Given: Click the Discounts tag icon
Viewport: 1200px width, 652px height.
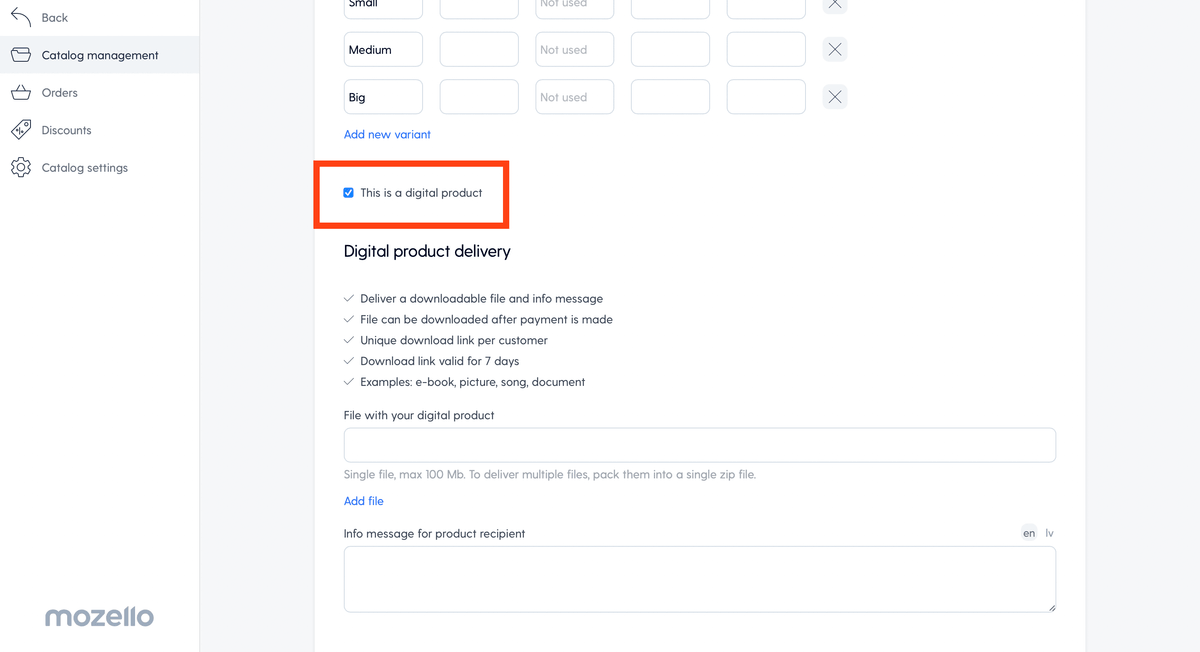Looking at the screenshot, I should 21,130.
